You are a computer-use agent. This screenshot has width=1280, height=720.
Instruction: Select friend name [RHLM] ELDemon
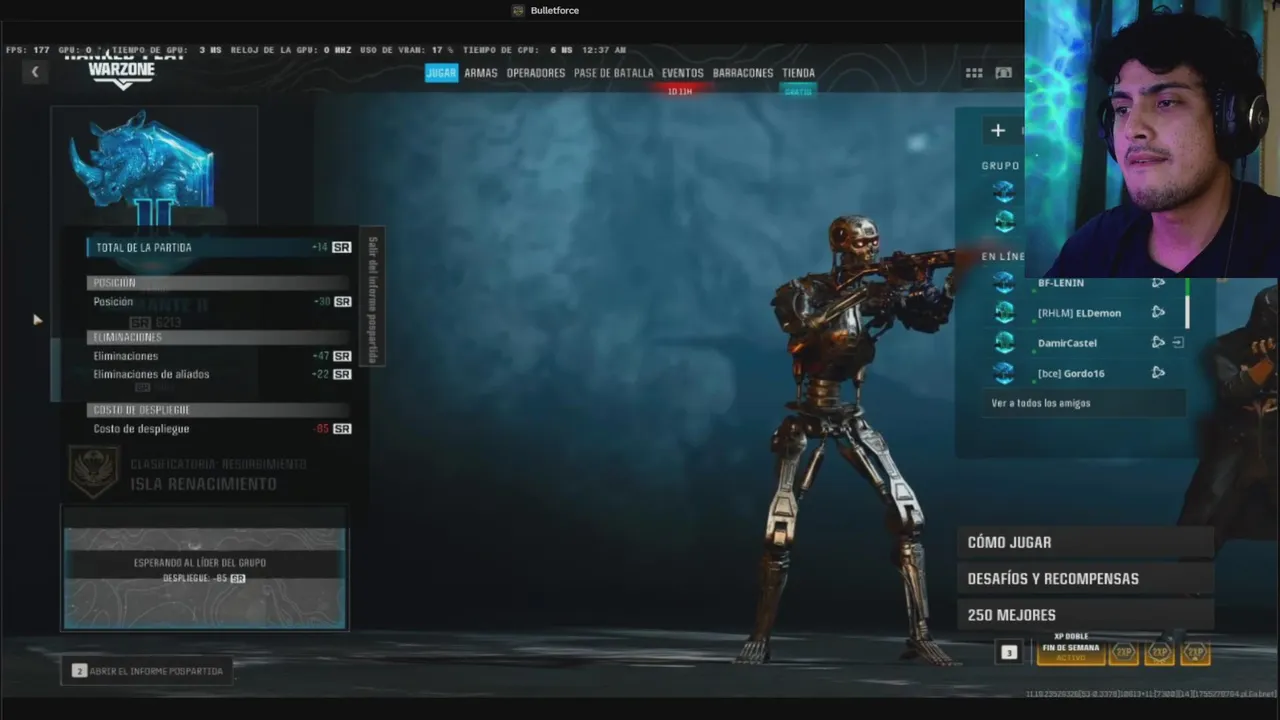[1079, 313]
